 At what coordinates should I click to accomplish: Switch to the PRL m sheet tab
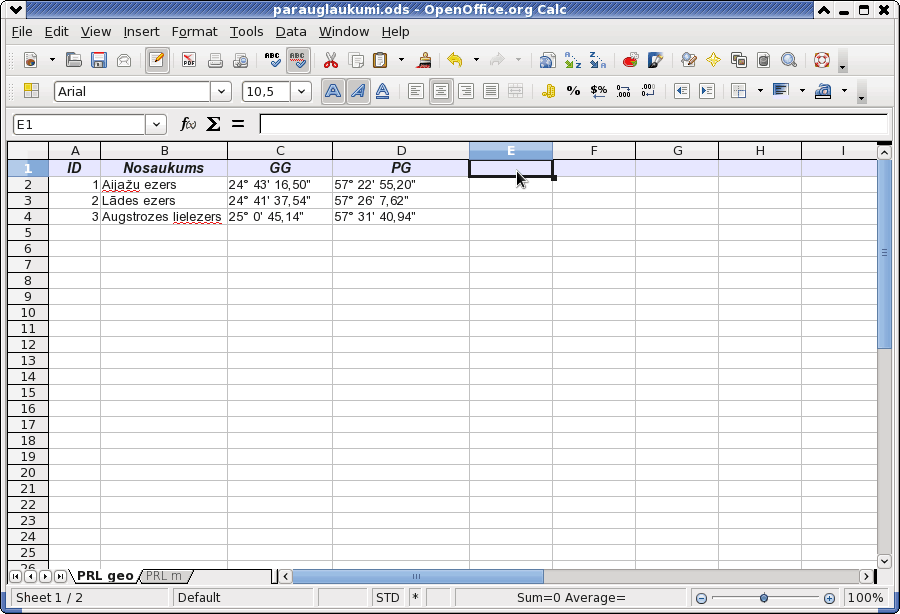164,576
